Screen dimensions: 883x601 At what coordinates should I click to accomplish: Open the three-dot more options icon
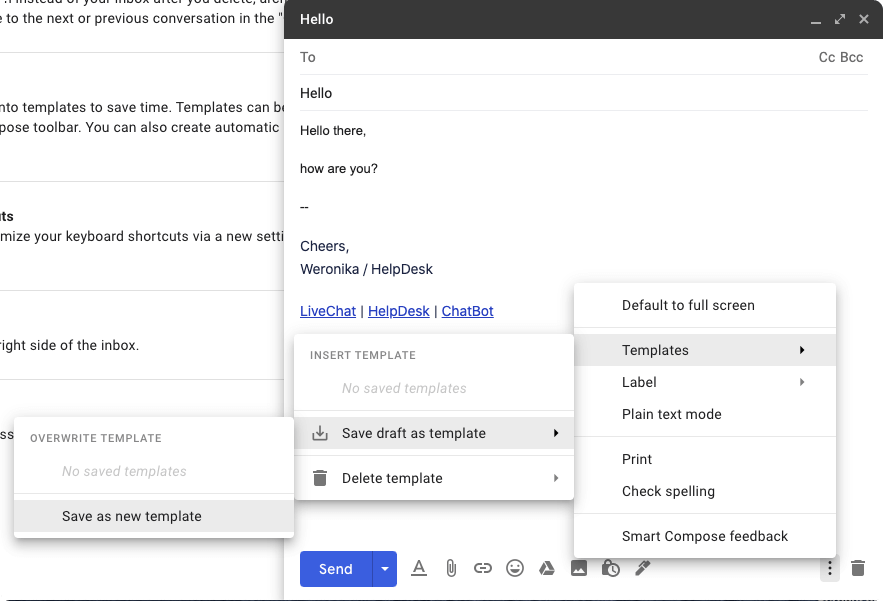(x=830, y=568)
